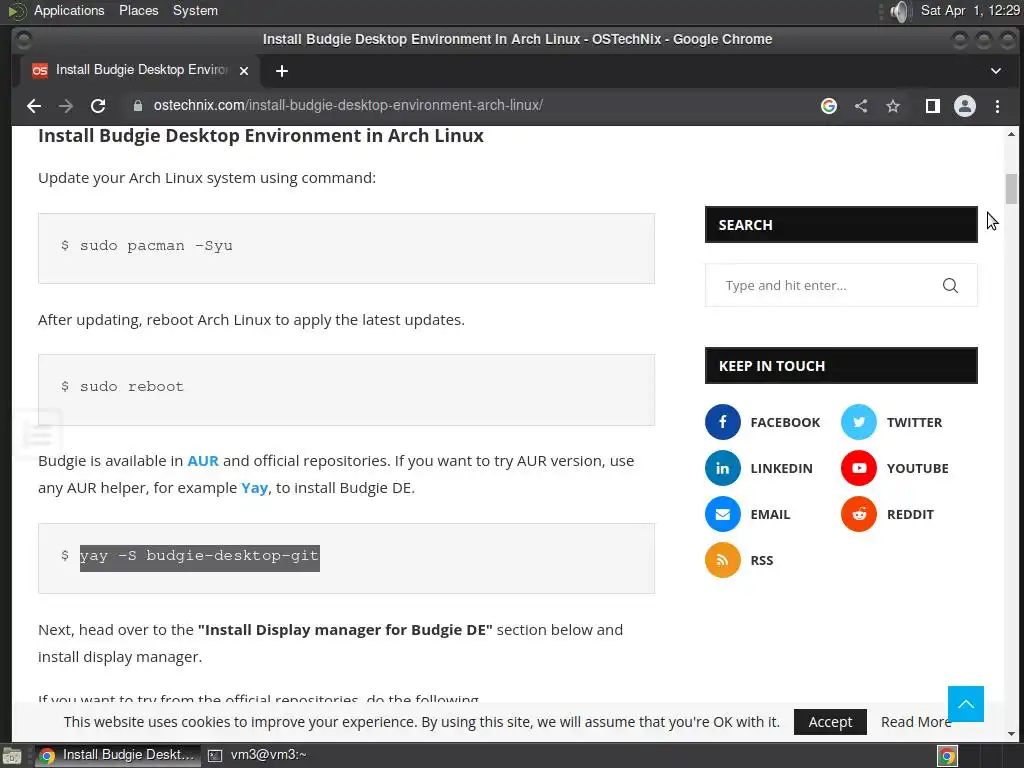Image resolution: width=1024 pixels, height=768 pixels.
Task: Click the FACEBOOK label text
Action: click(785, 423)
